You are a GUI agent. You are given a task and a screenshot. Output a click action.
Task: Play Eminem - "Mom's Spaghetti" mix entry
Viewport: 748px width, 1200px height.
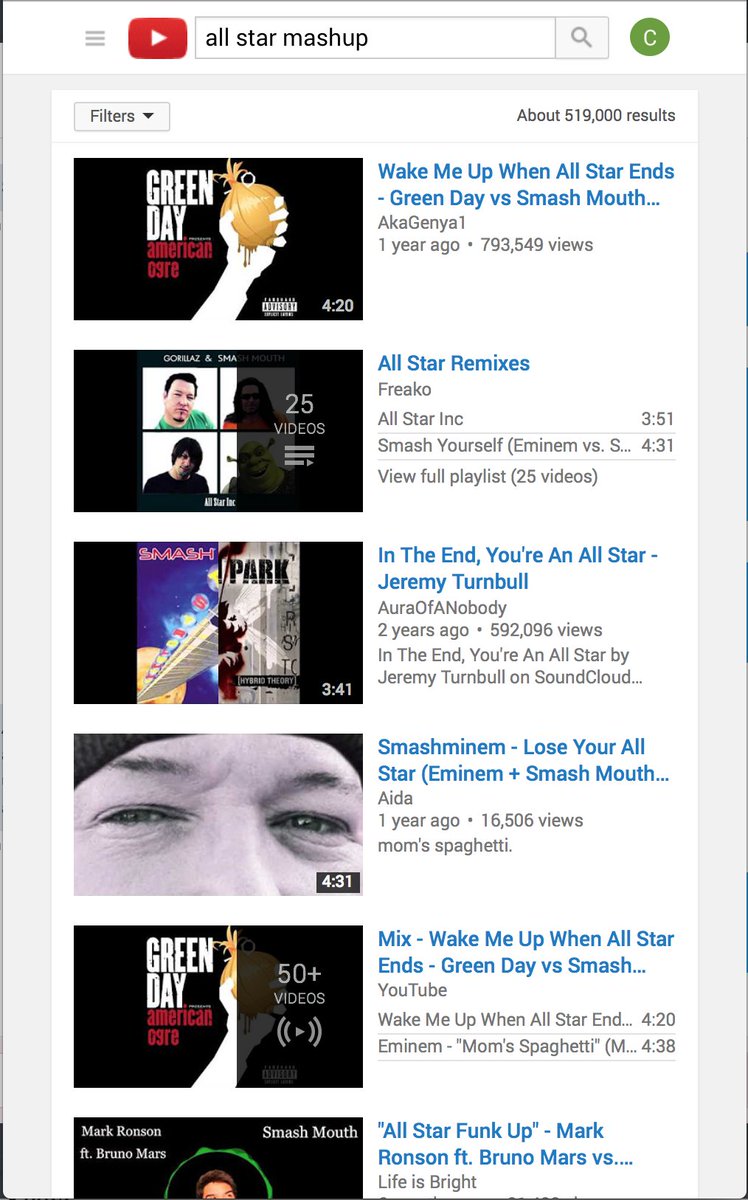pos(526,1047)
